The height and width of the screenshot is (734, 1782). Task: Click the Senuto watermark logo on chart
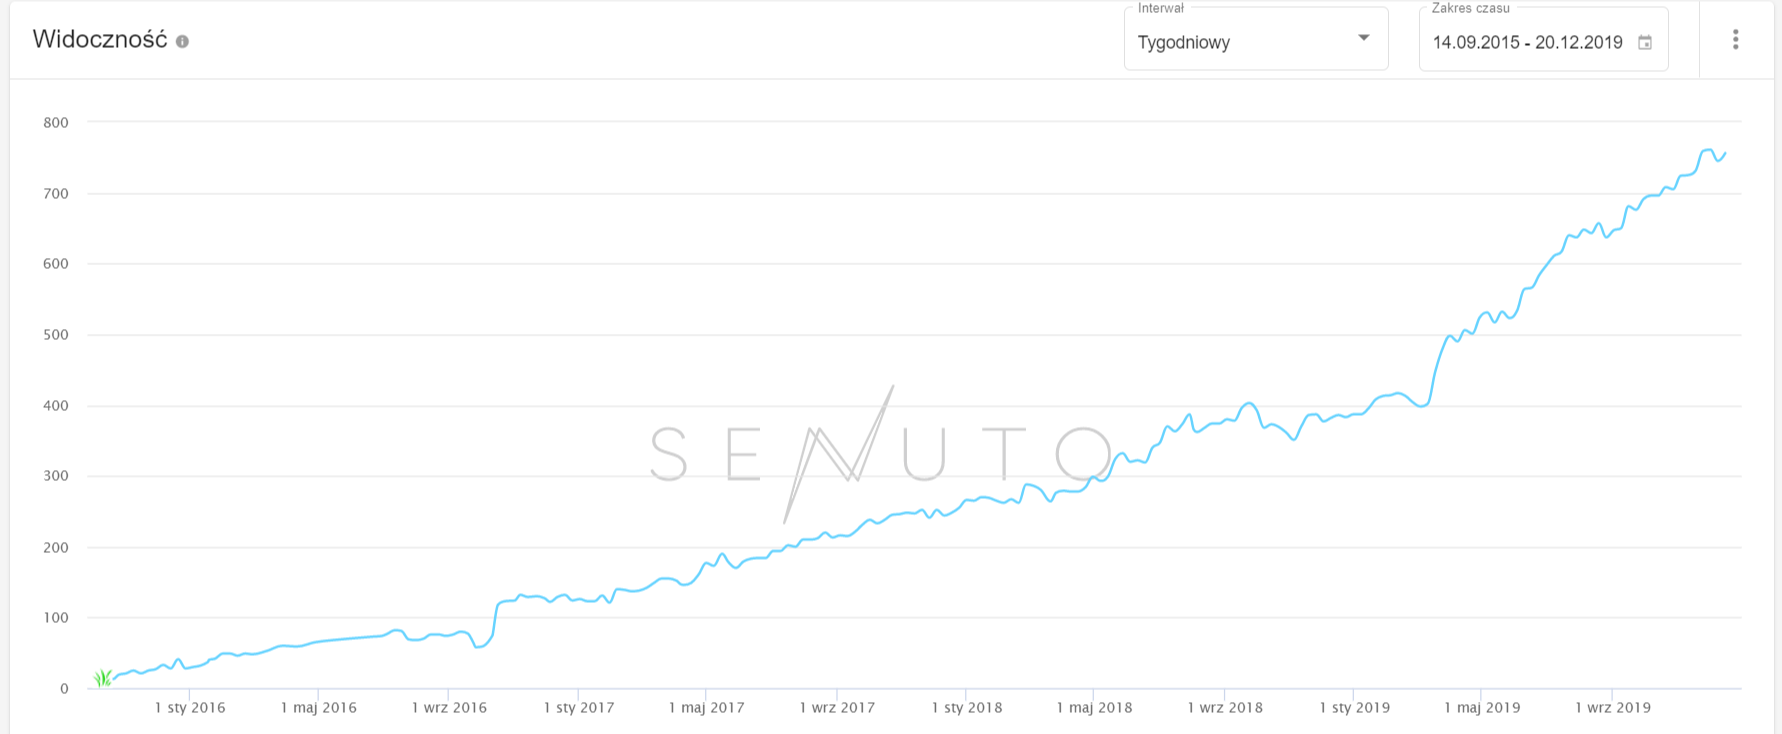point(880,453)
